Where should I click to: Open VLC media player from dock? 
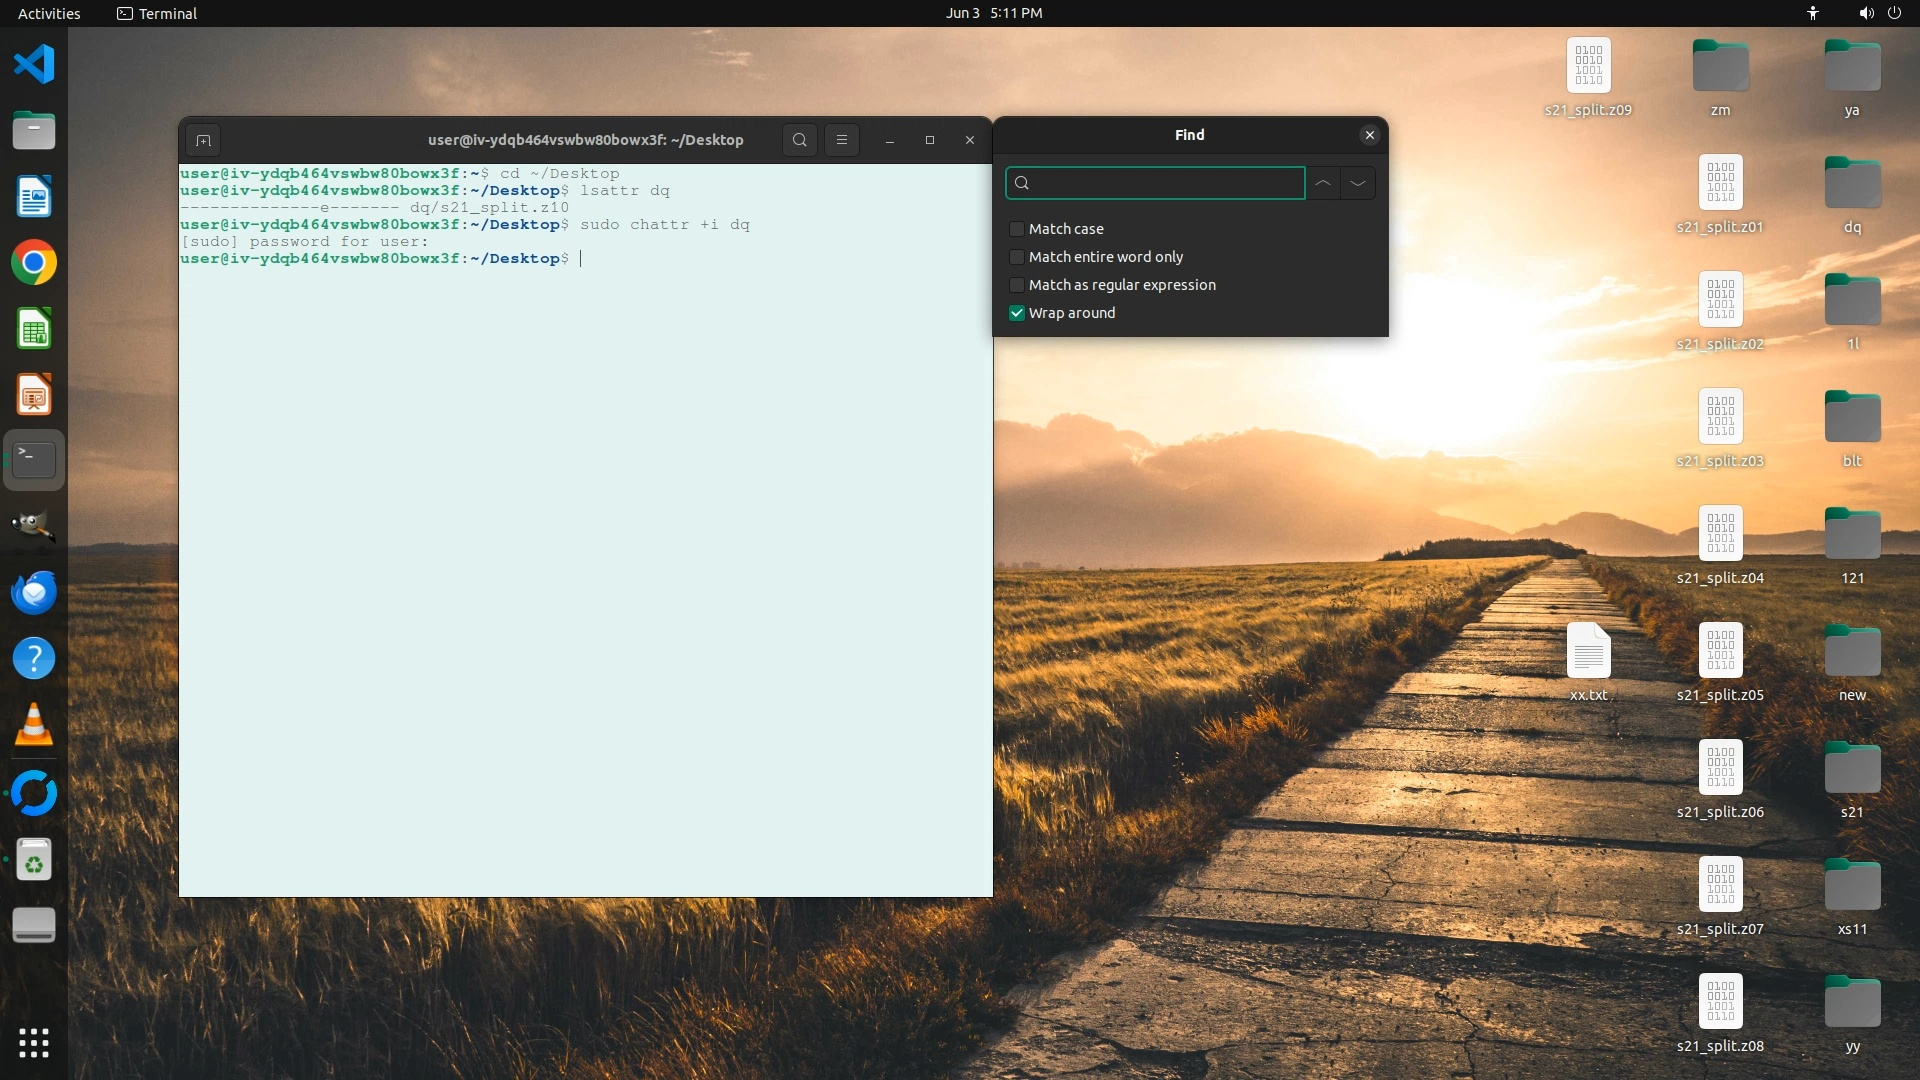pos(34,725)
